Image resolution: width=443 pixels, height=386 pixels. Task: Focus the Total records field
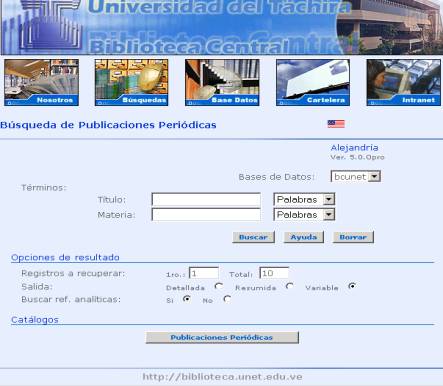coord(274,273)
